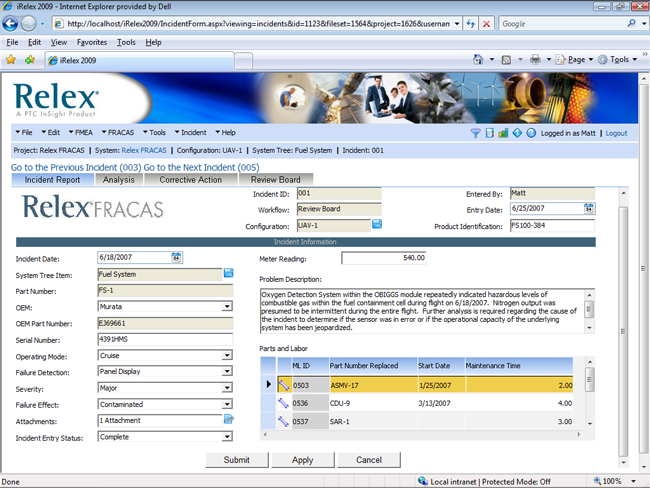This screenshot has width=650, height=488.
Task: Switch to the Review Board tab
Action: 276,180
